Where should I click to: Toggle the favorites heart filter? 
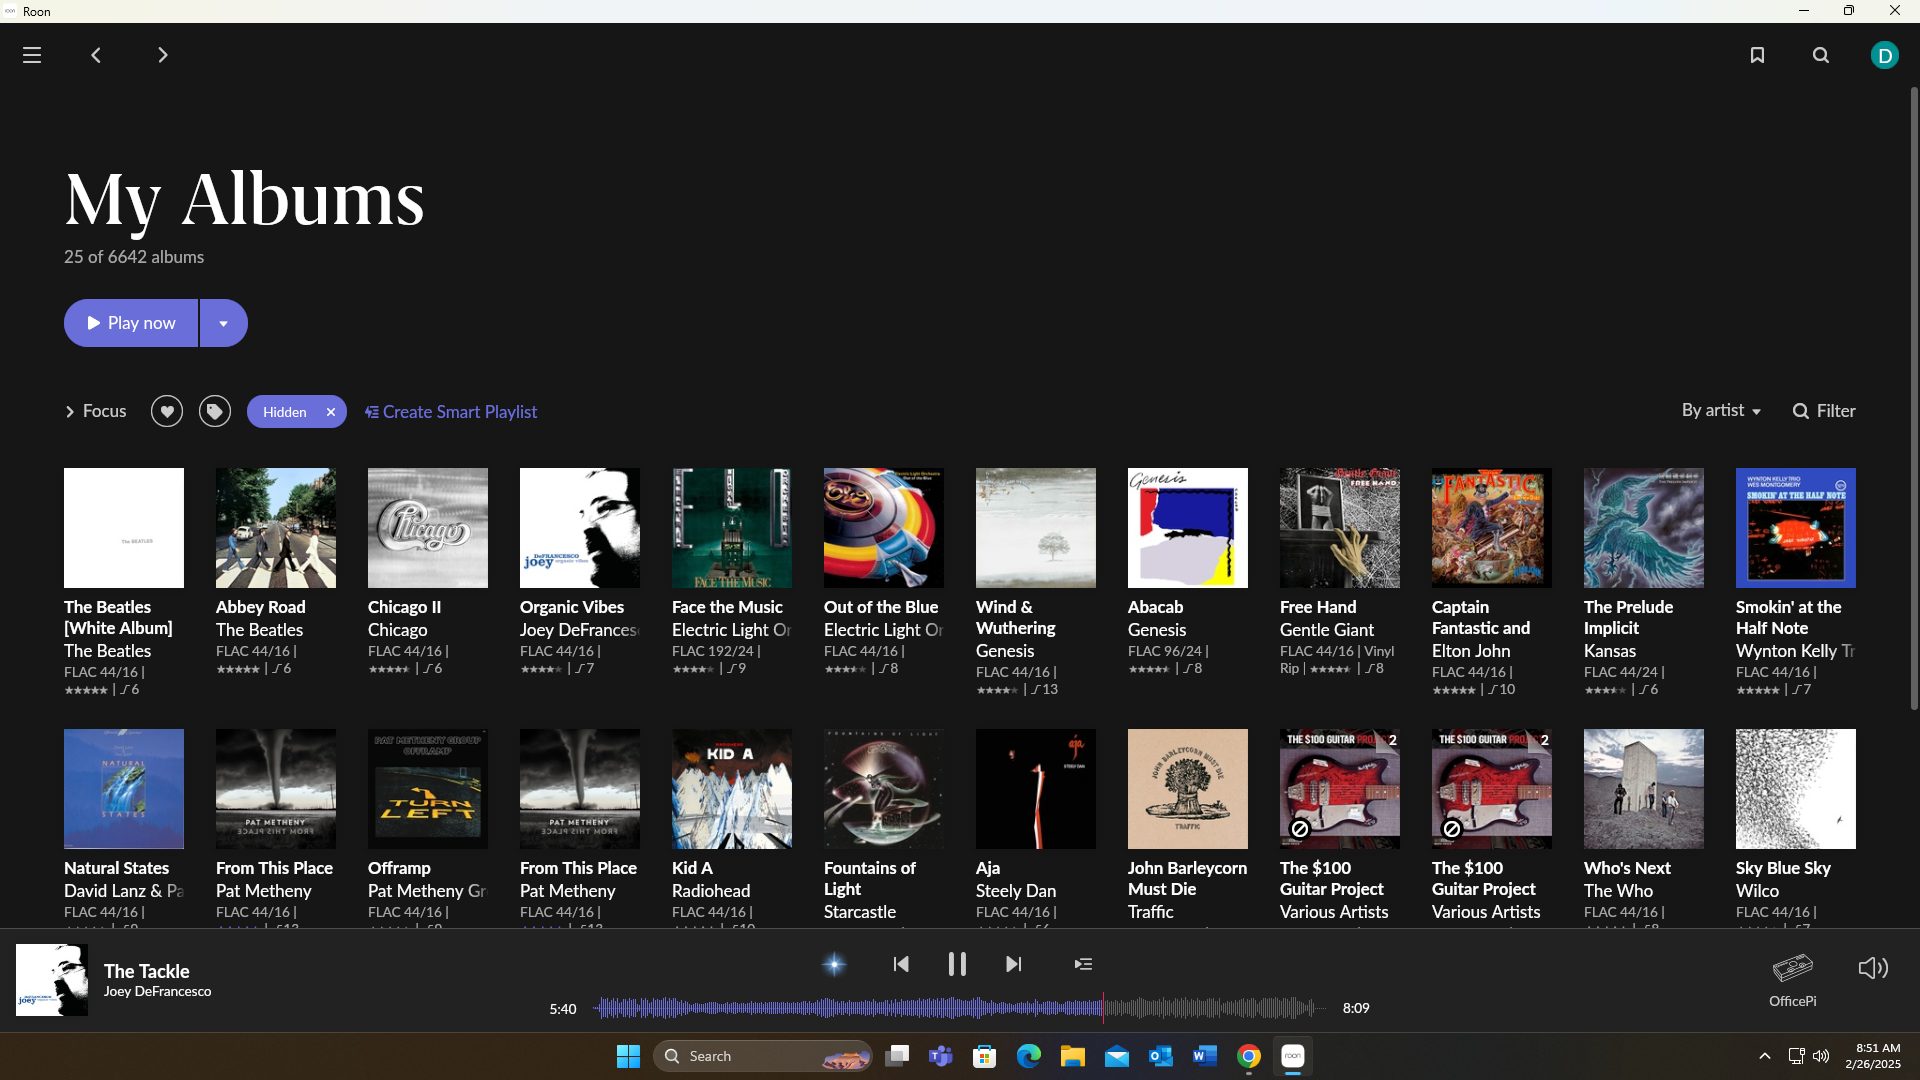click(x=167, y=411)
